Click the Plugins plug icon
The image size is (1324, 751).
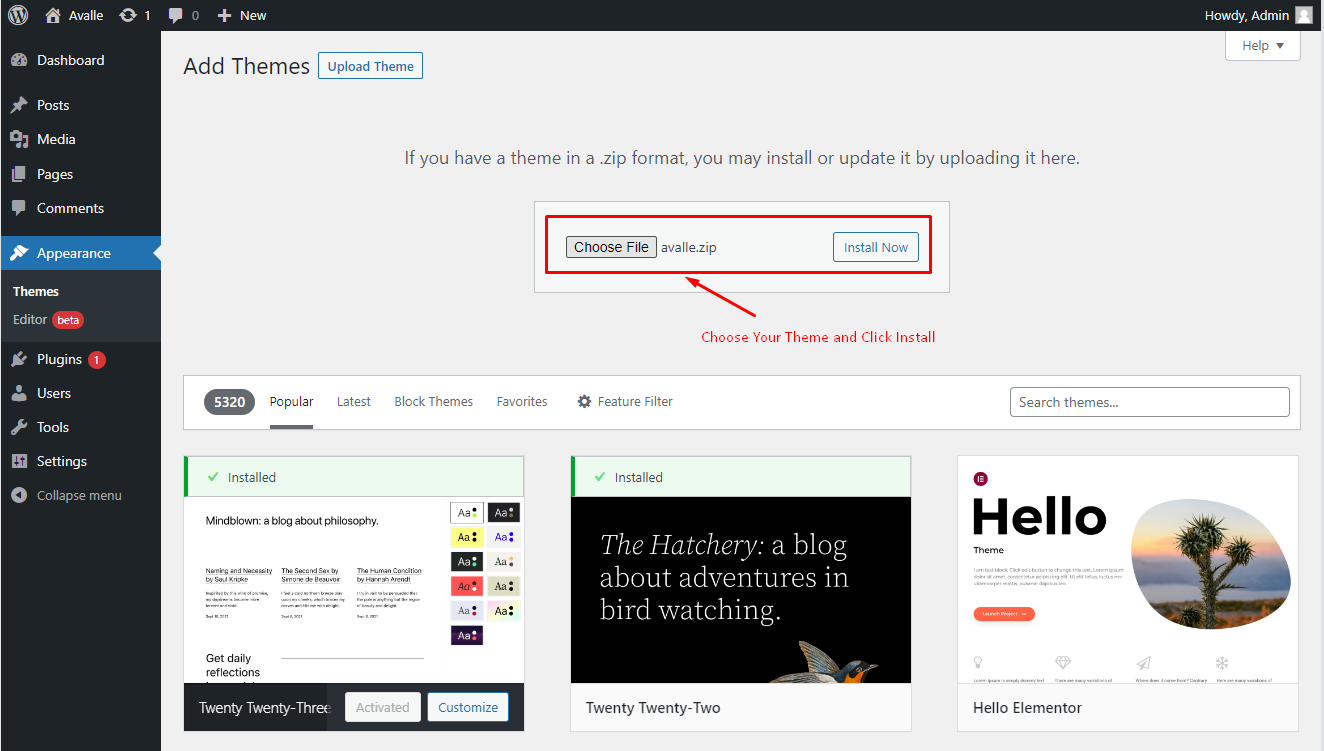click(x=19, y=359)
